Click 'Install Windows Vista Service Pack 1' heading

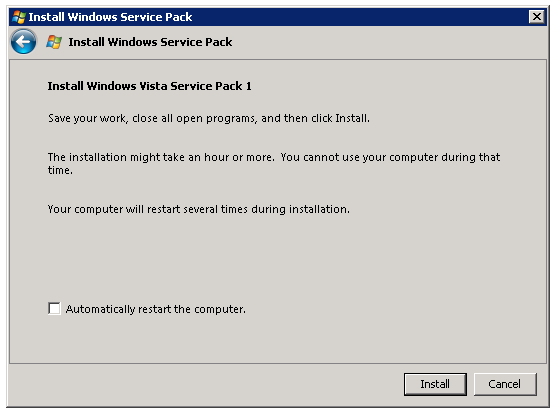(149, 86)
